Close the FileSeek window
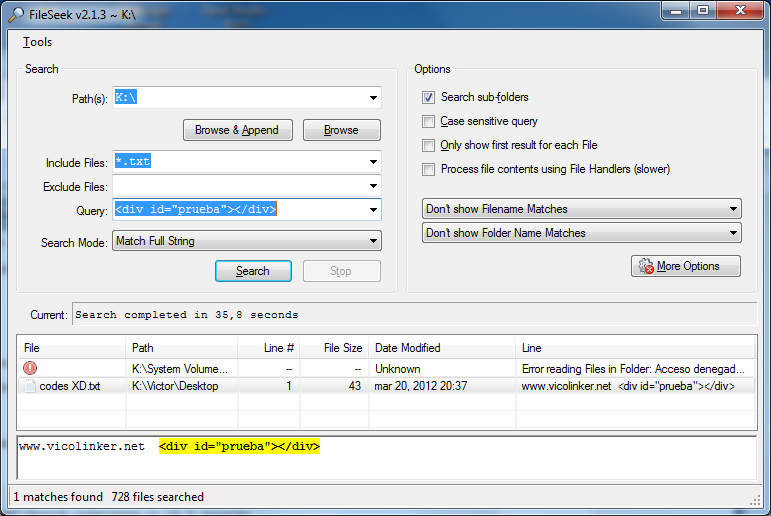Viewport: 771px width, 516px height. (741, 11)
